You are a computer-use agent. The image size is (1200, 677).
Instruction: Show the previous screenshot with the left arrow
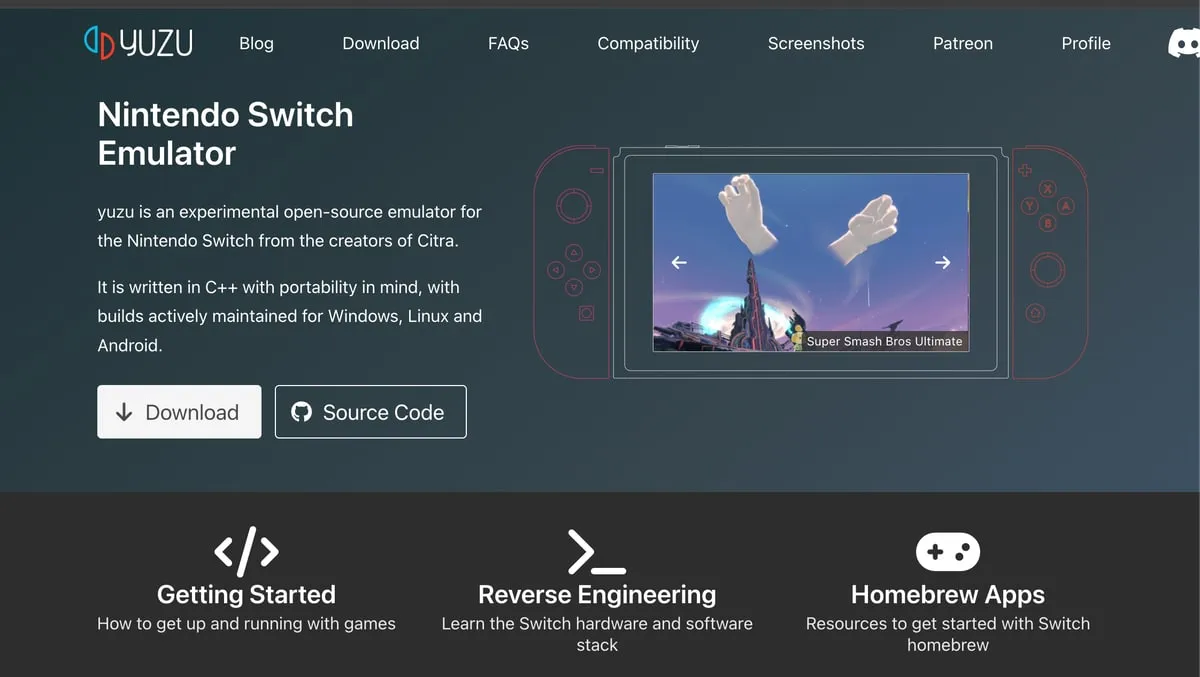(x=679, y=262)
